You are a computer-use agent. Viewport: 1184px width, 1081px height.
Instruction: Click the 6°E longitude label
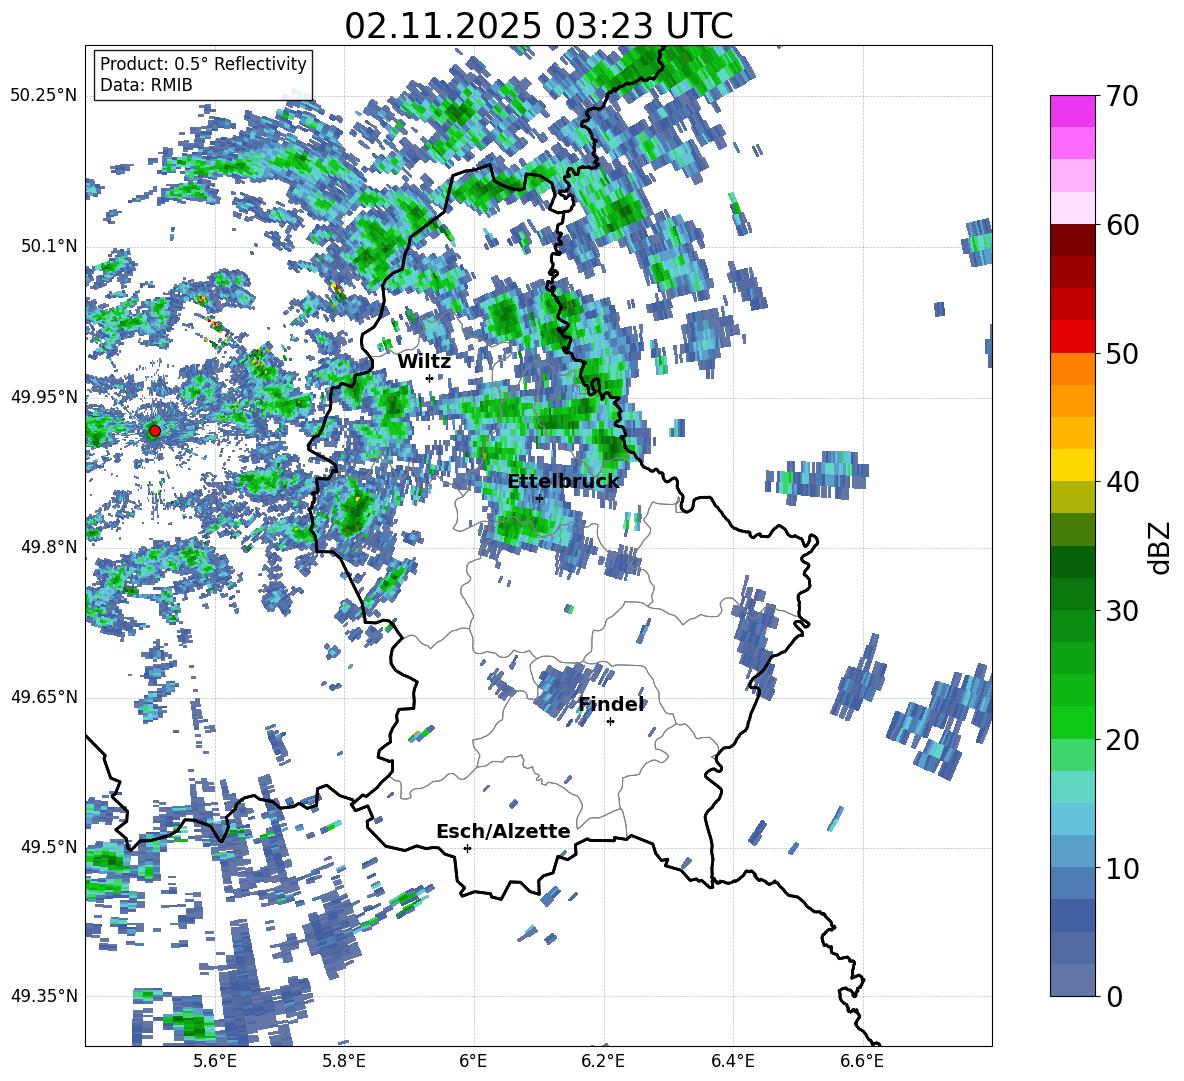coord(473,1061)
